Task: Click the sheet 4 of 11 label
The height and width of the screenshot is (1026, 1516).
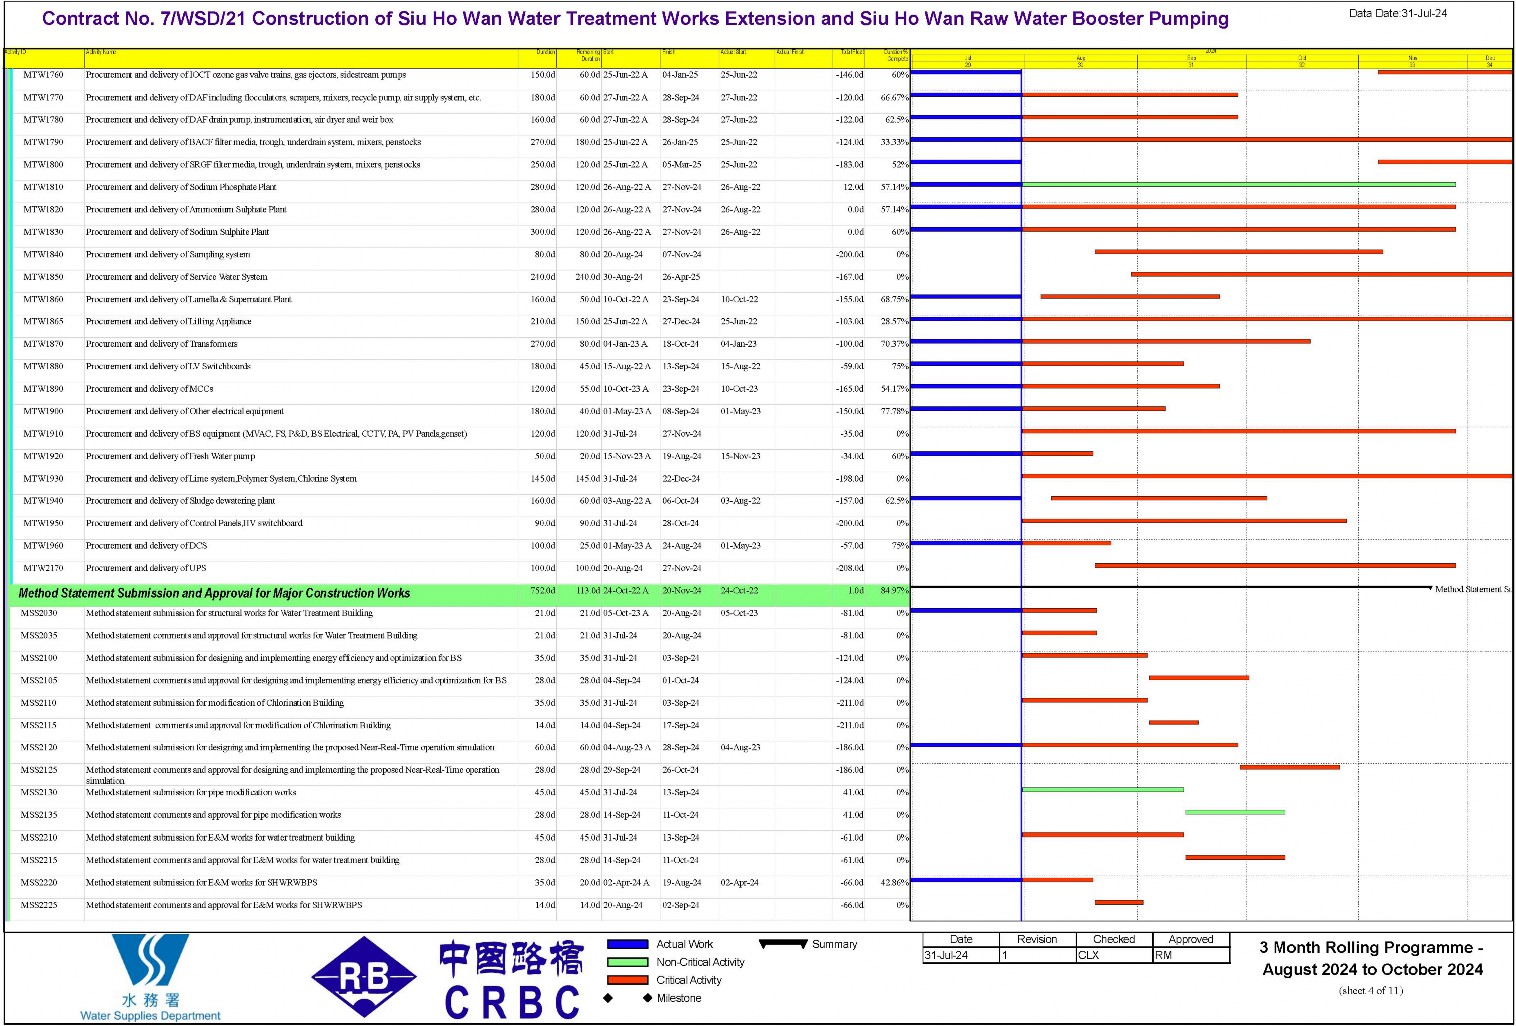Action: pos(1371,991)
